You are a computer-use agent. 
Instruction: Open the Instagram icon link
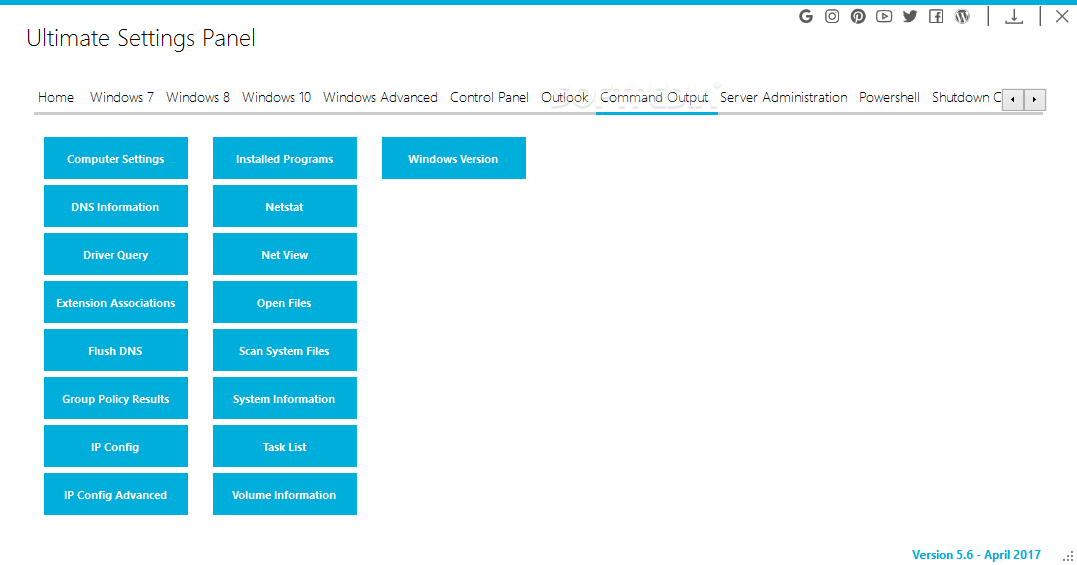832,16
